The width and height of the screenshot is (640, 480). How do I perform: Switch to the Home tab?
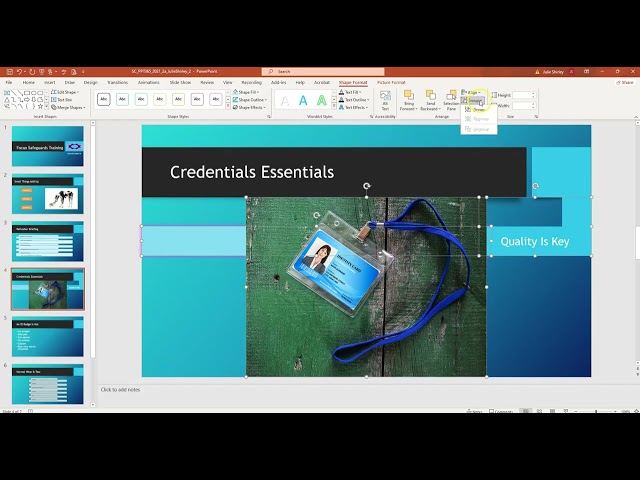coord(29,82)
